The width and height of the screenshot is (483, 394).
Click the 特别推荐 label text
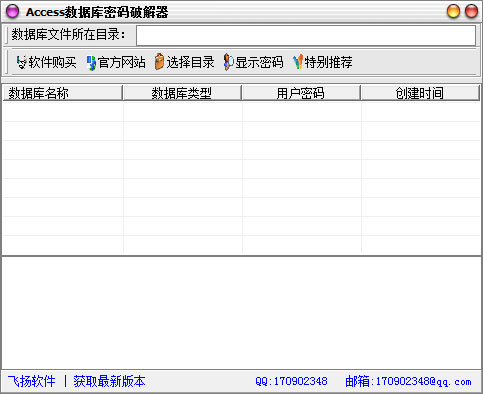tap(328, 62)
